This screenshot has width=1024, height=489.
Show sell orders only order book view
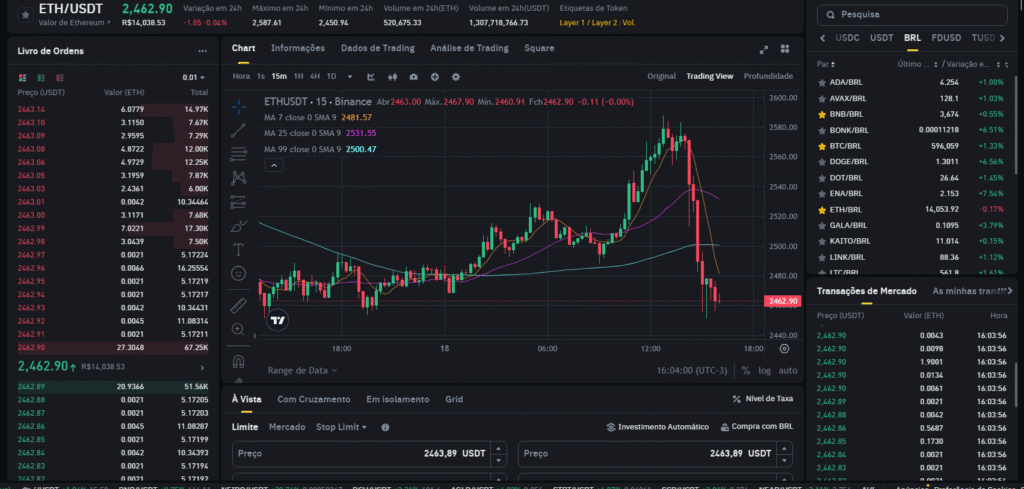coord(60,78)
